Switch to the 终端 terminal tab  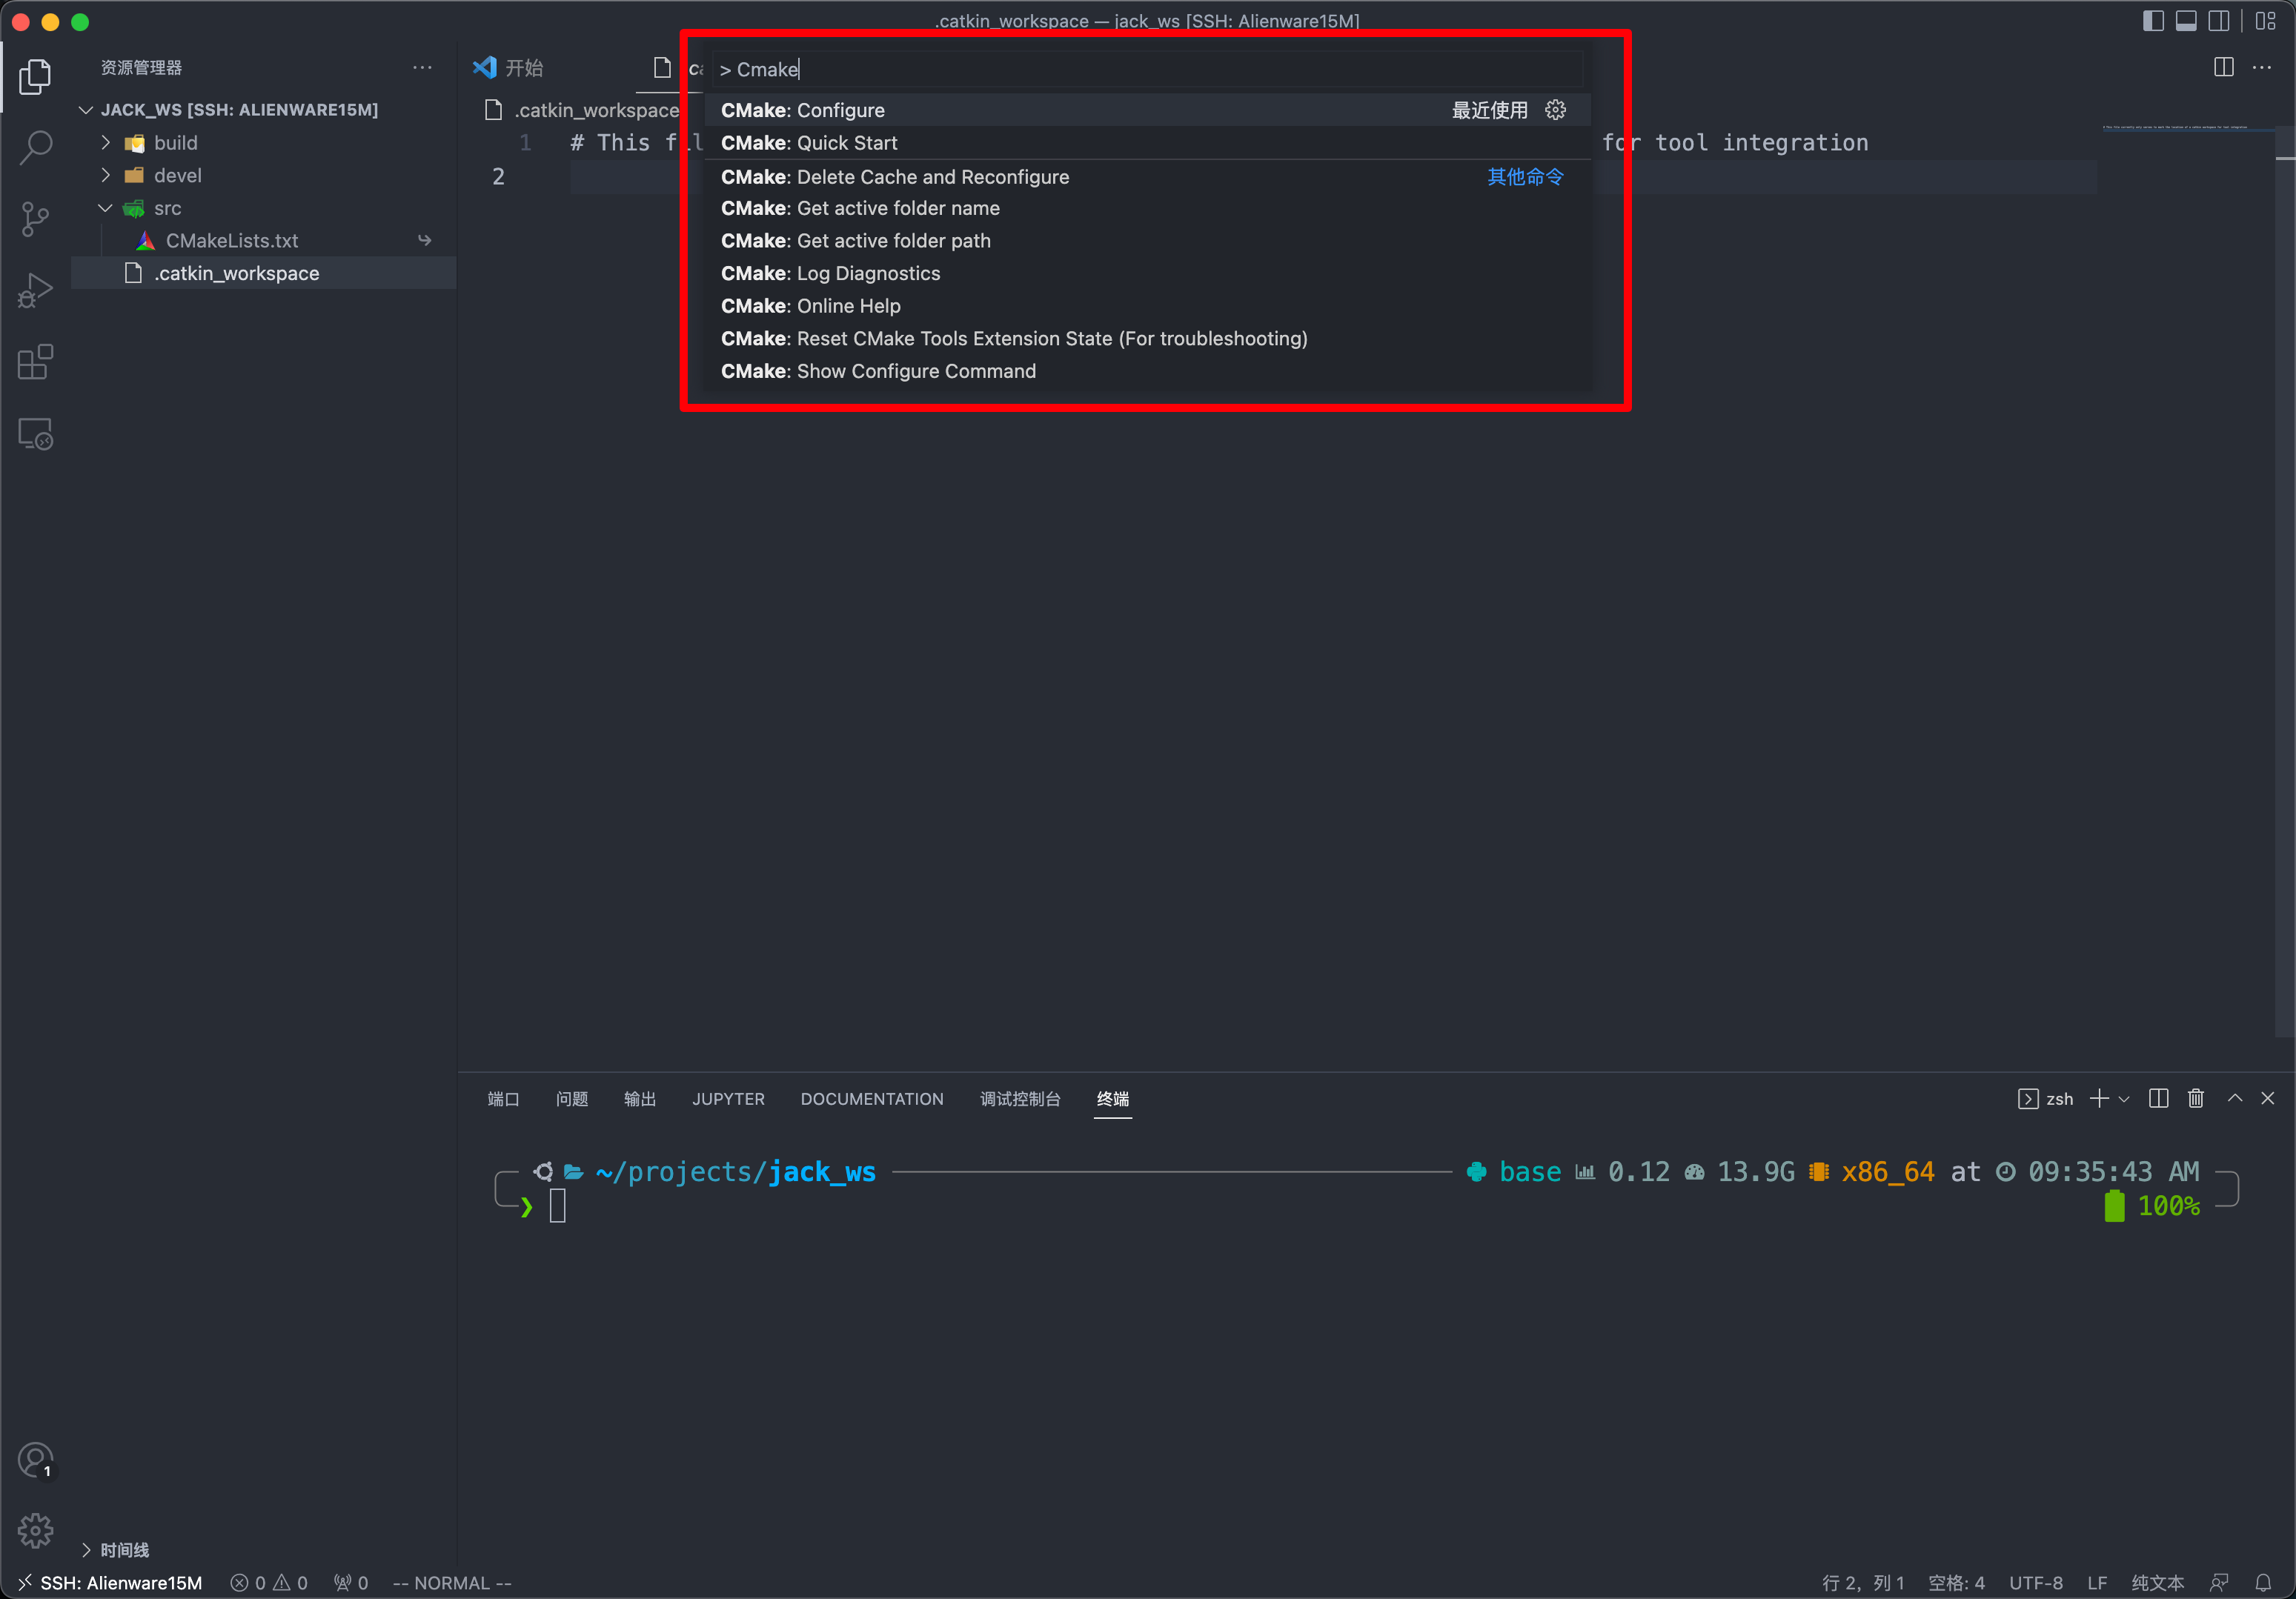(x=1113, y=1099)
